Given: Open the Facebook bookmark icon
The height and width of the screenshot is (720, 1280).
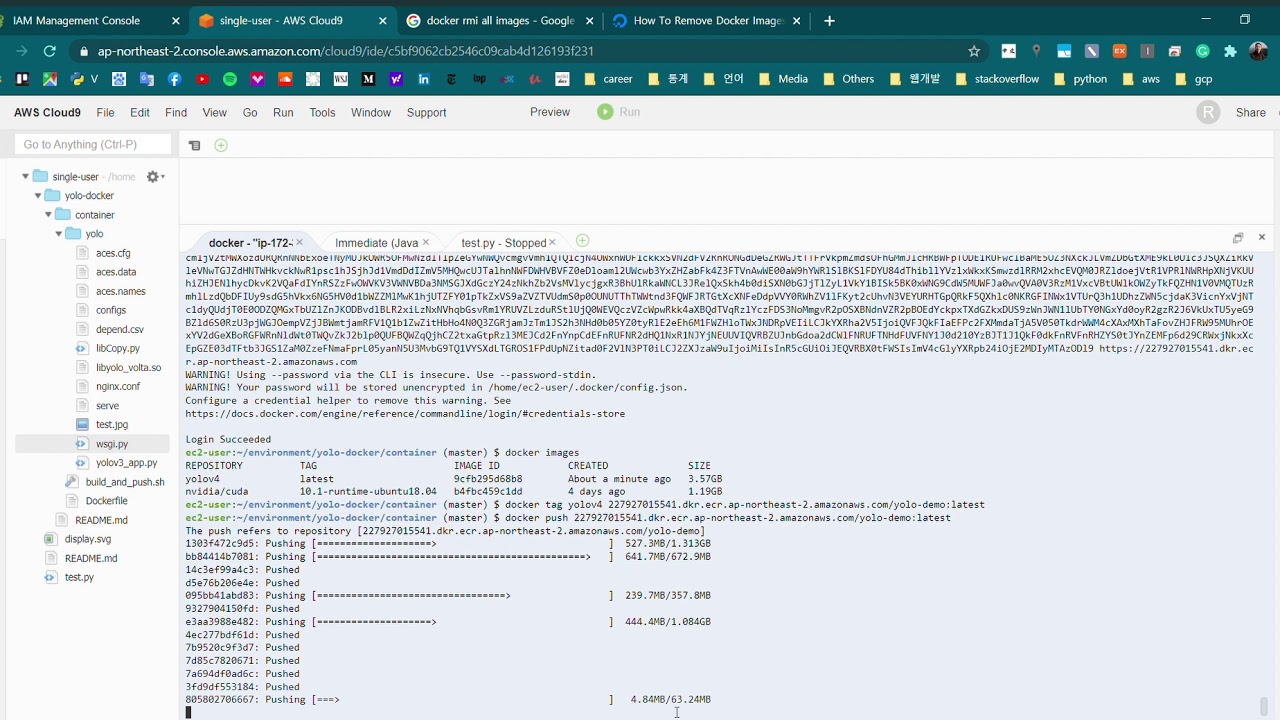Looking at the screenshot, I should (175, 79).
